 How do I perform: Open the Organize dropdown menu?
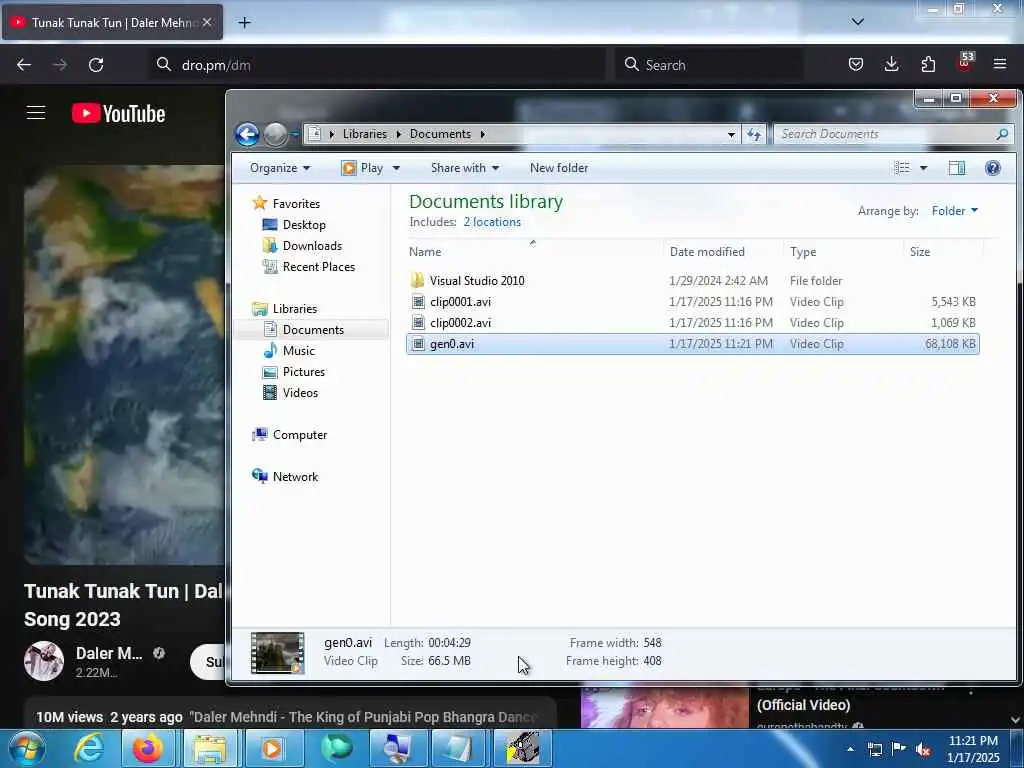click(280, 168)
